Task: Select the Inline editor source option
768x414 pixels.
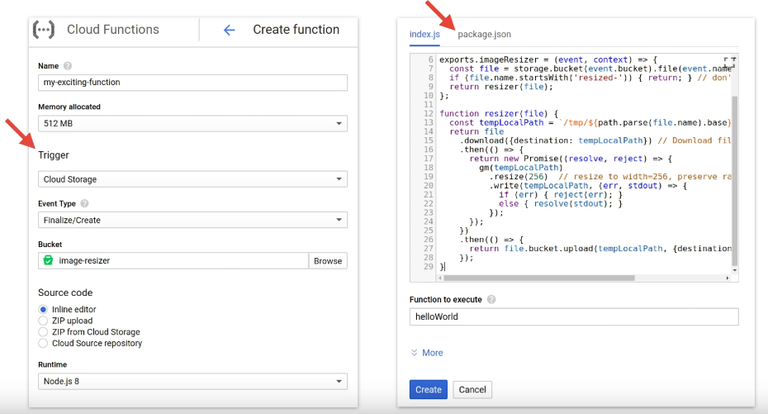Action: (x=43, y=309)
